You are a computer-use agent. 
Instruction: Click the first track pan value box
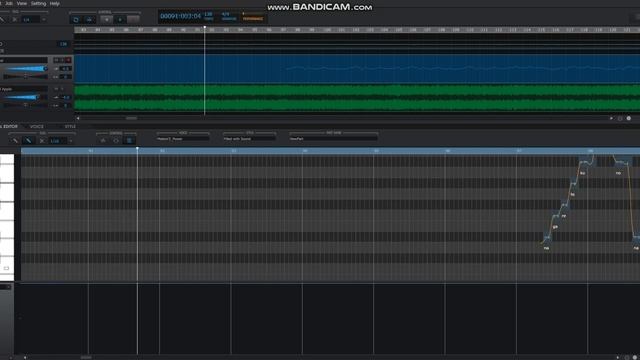pyautogui.click(x=66, y=77)
